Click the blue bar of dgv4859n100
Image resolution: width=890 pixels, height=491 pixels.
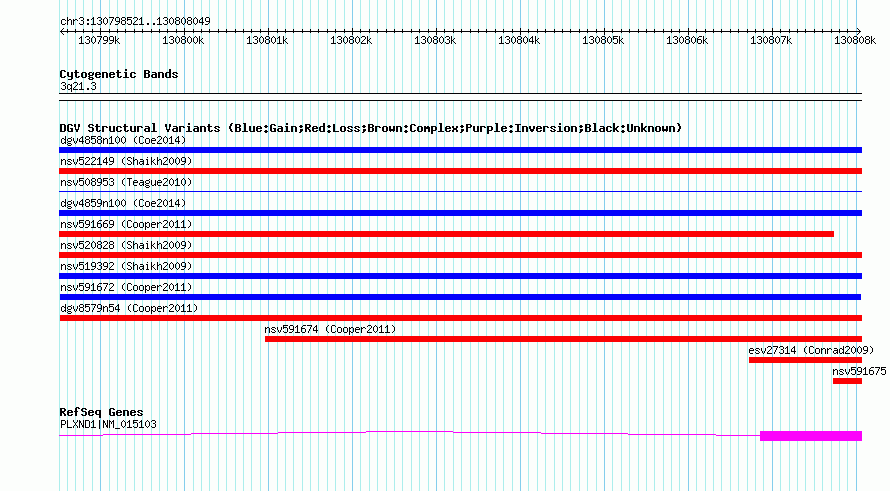point(460,213)
